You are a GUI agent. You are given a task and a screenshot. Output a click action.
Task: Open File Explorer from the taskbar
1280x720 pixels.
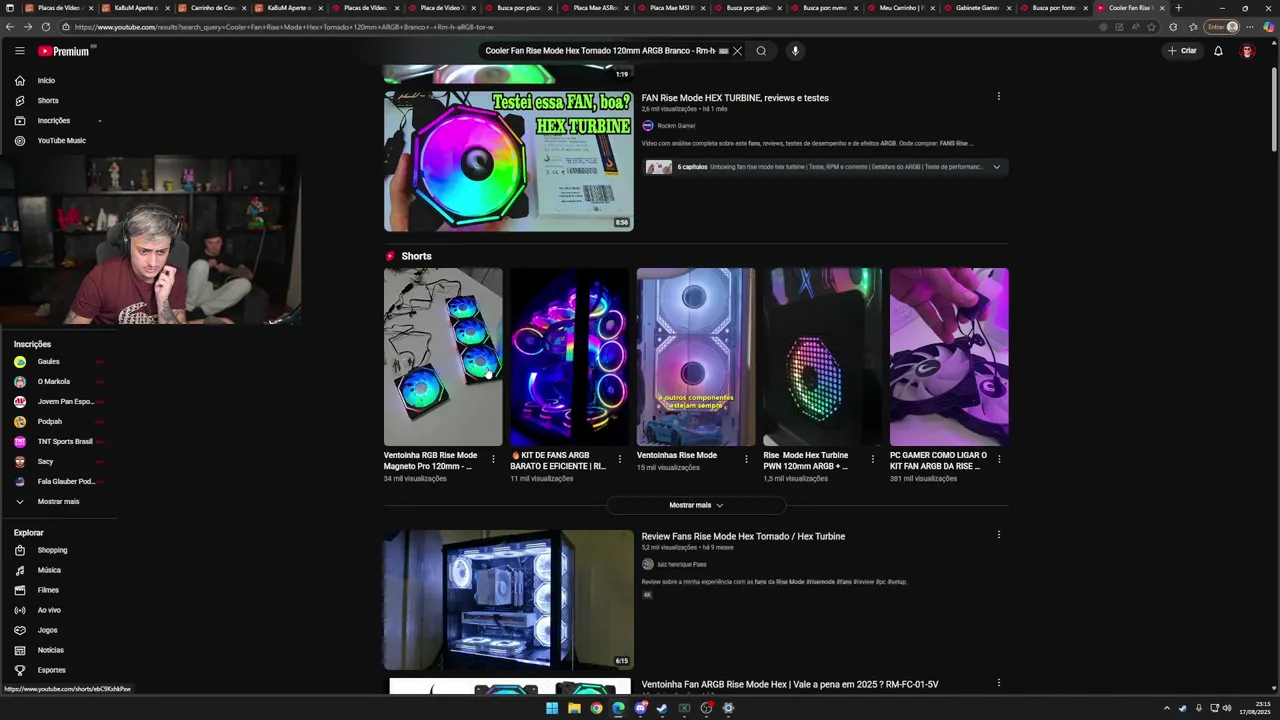click(574, 708)
